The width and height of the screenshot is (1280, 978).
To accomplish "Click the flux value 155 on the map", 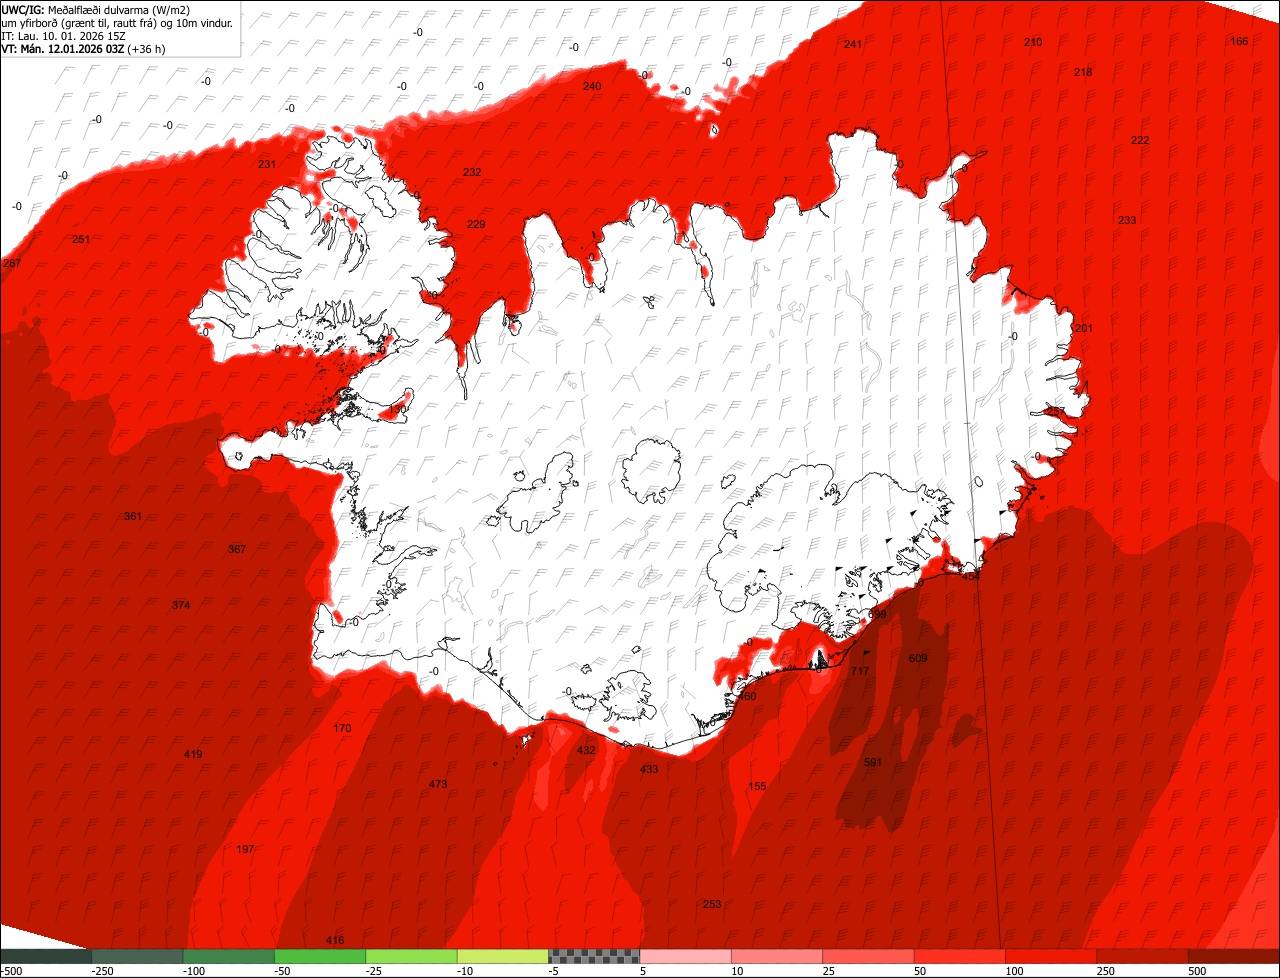I will click(757, 786).
